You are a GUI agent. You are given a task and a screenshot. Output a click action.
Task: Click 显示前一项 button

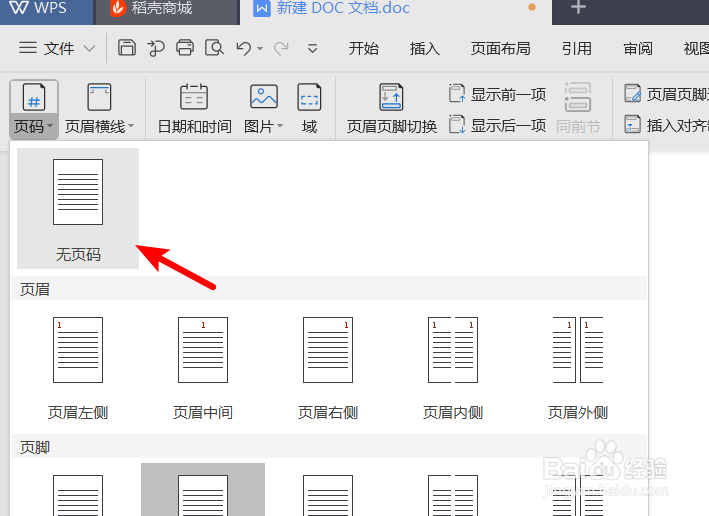(497, 94)
